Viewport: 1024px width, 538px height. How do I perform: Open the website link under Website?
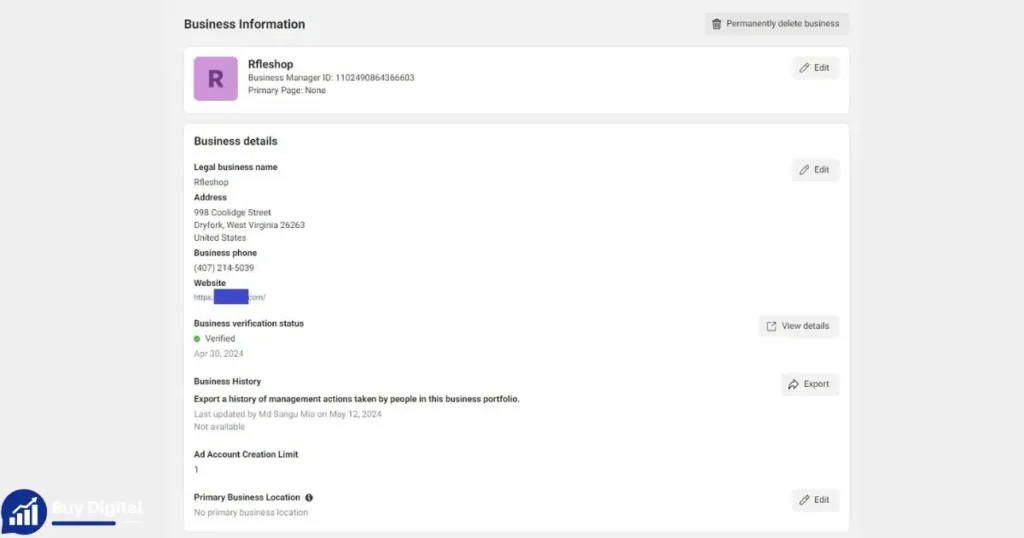tap(229, 297)
